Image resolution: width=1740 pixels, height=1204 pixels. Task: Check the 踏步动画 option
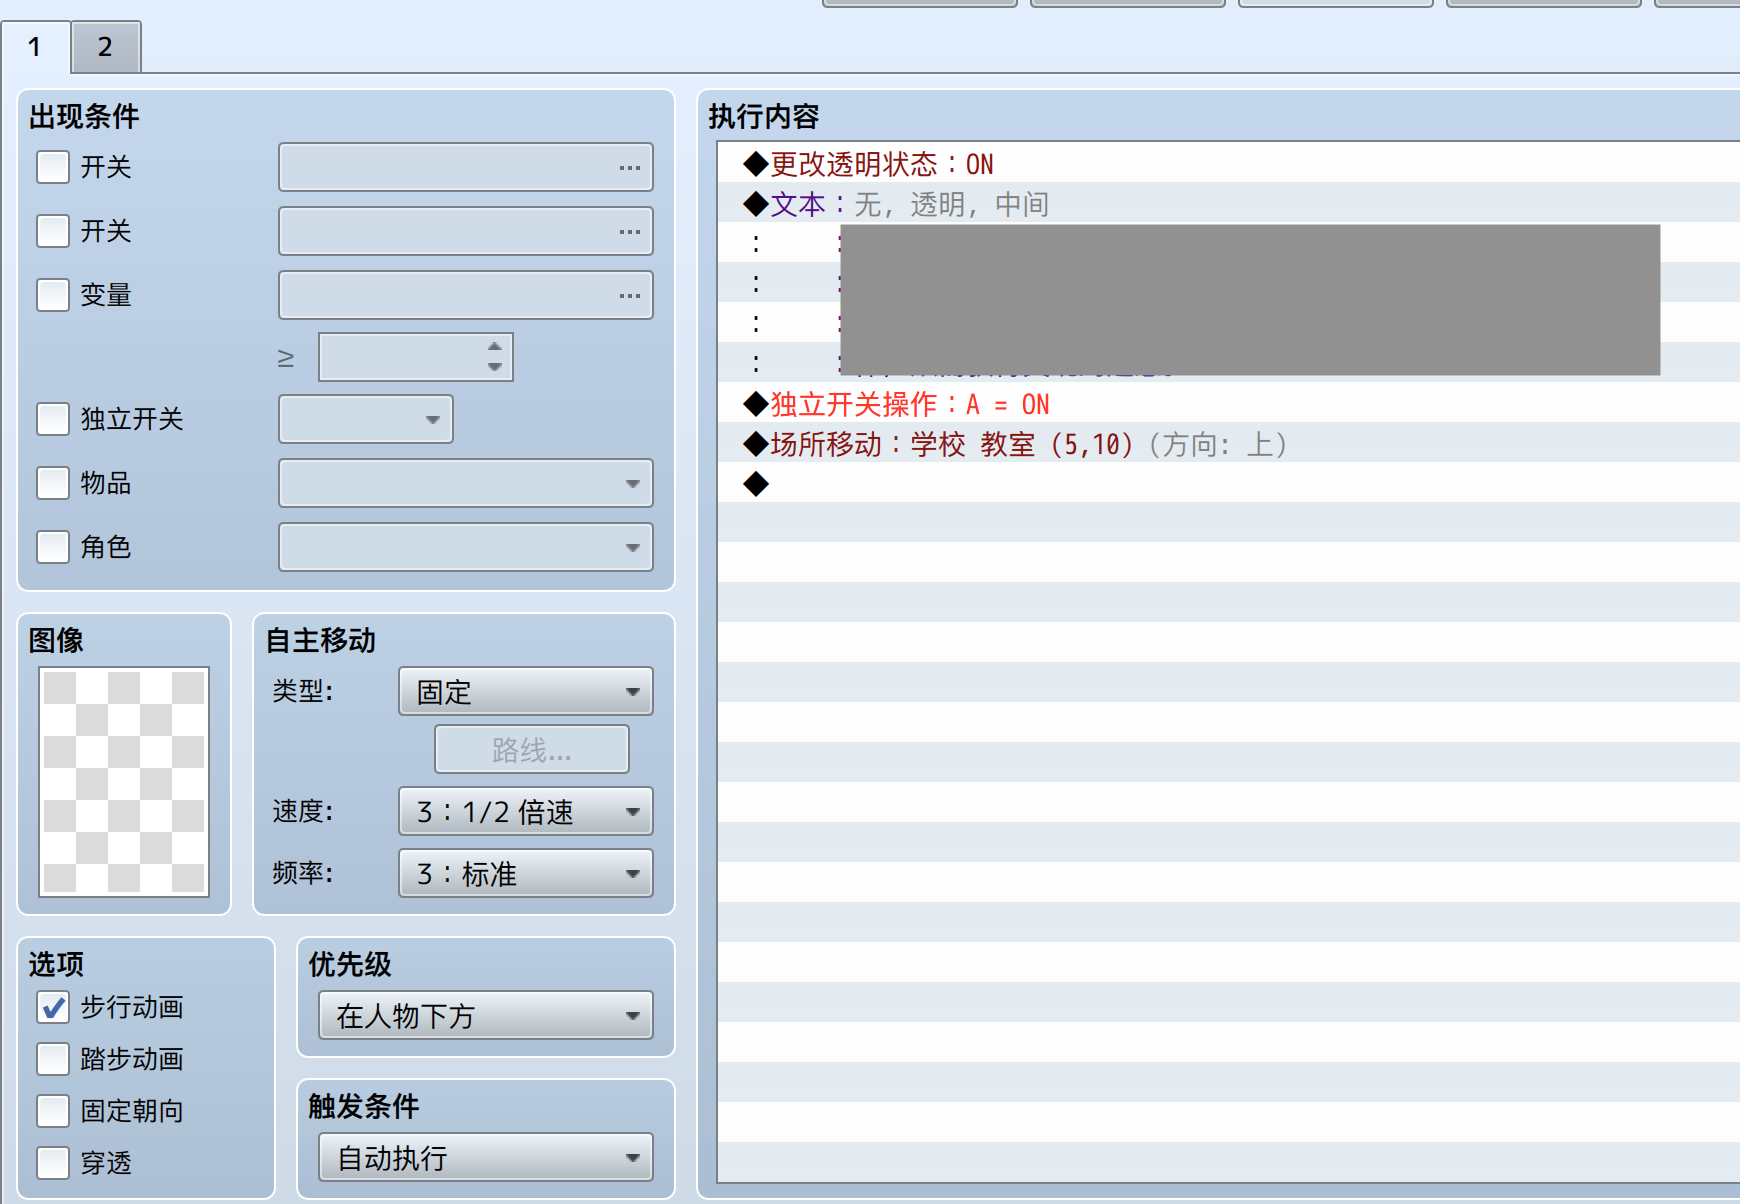coord(53,1059)
